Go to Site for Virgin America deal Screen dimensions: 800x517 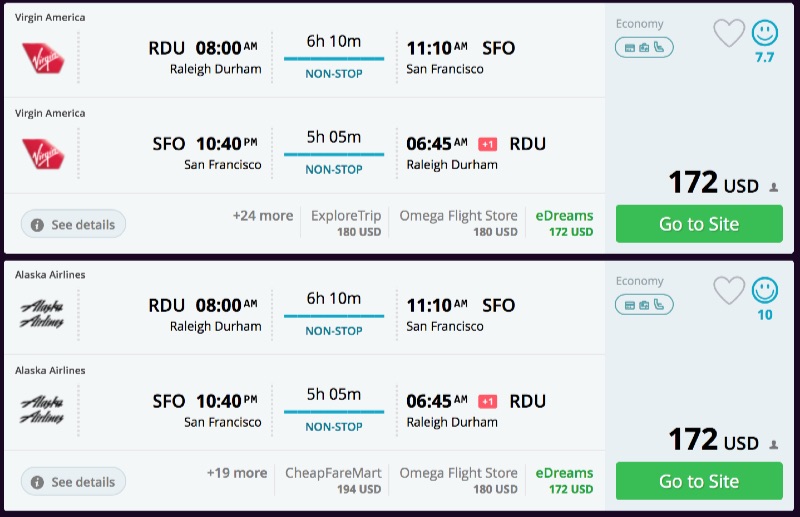697,224
